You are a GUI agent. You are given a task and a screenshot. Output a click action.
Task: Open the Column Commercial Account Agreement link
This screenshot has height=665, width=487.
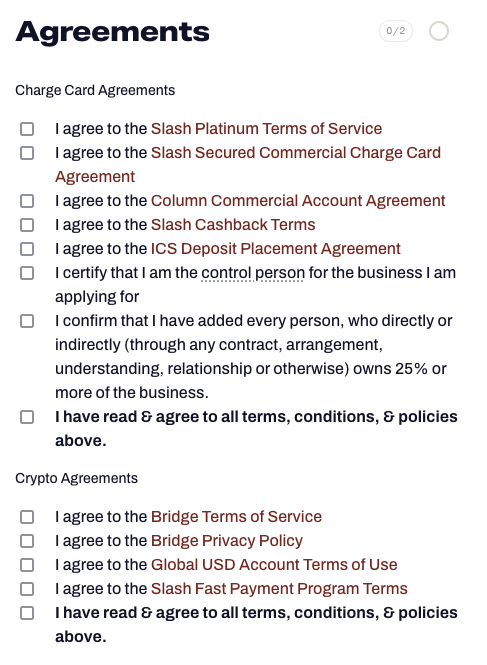pos(298,201)
